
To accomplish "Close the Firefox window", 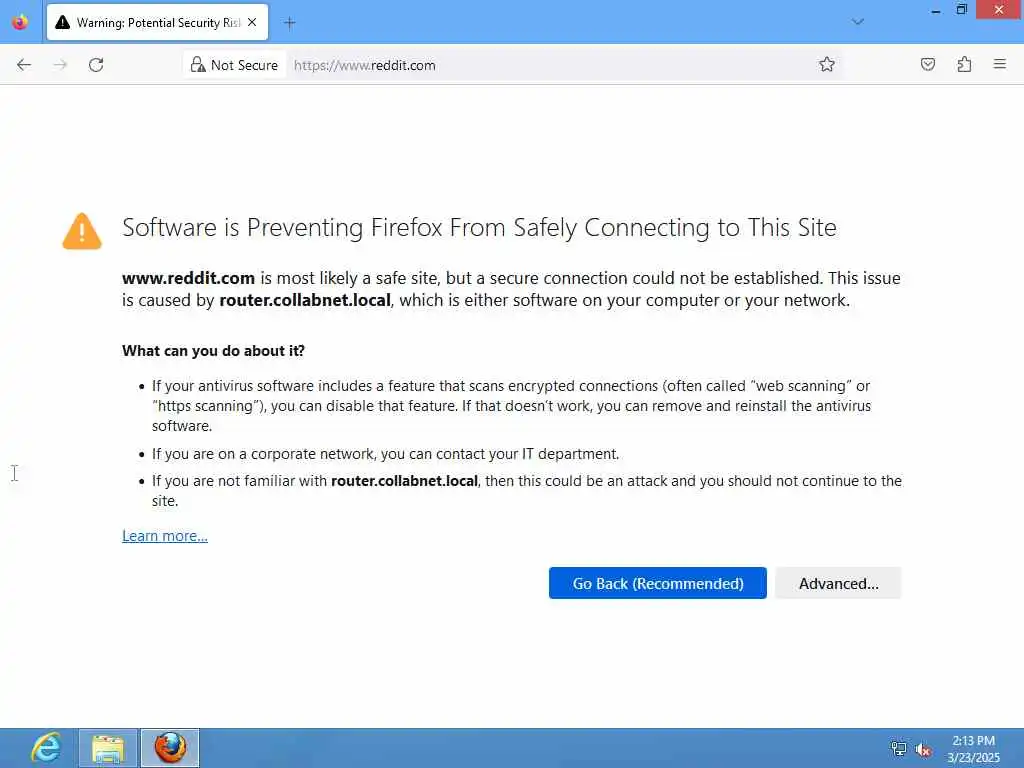I will tap(999, 10).
